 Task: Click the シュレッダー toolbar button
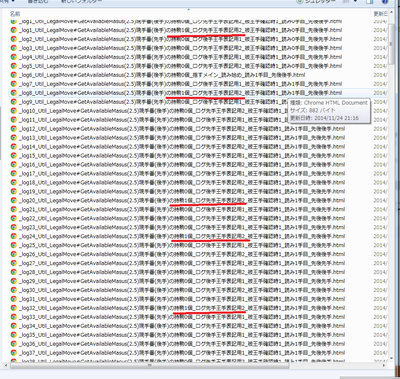(x=316, y=2)
